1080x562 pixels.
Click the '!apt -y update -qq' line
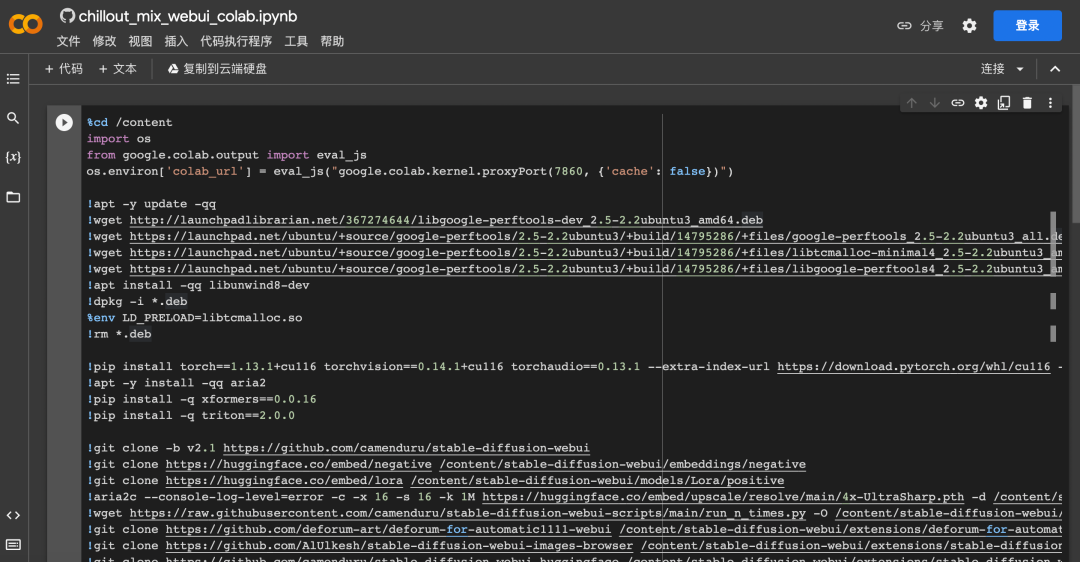[152, 204]
